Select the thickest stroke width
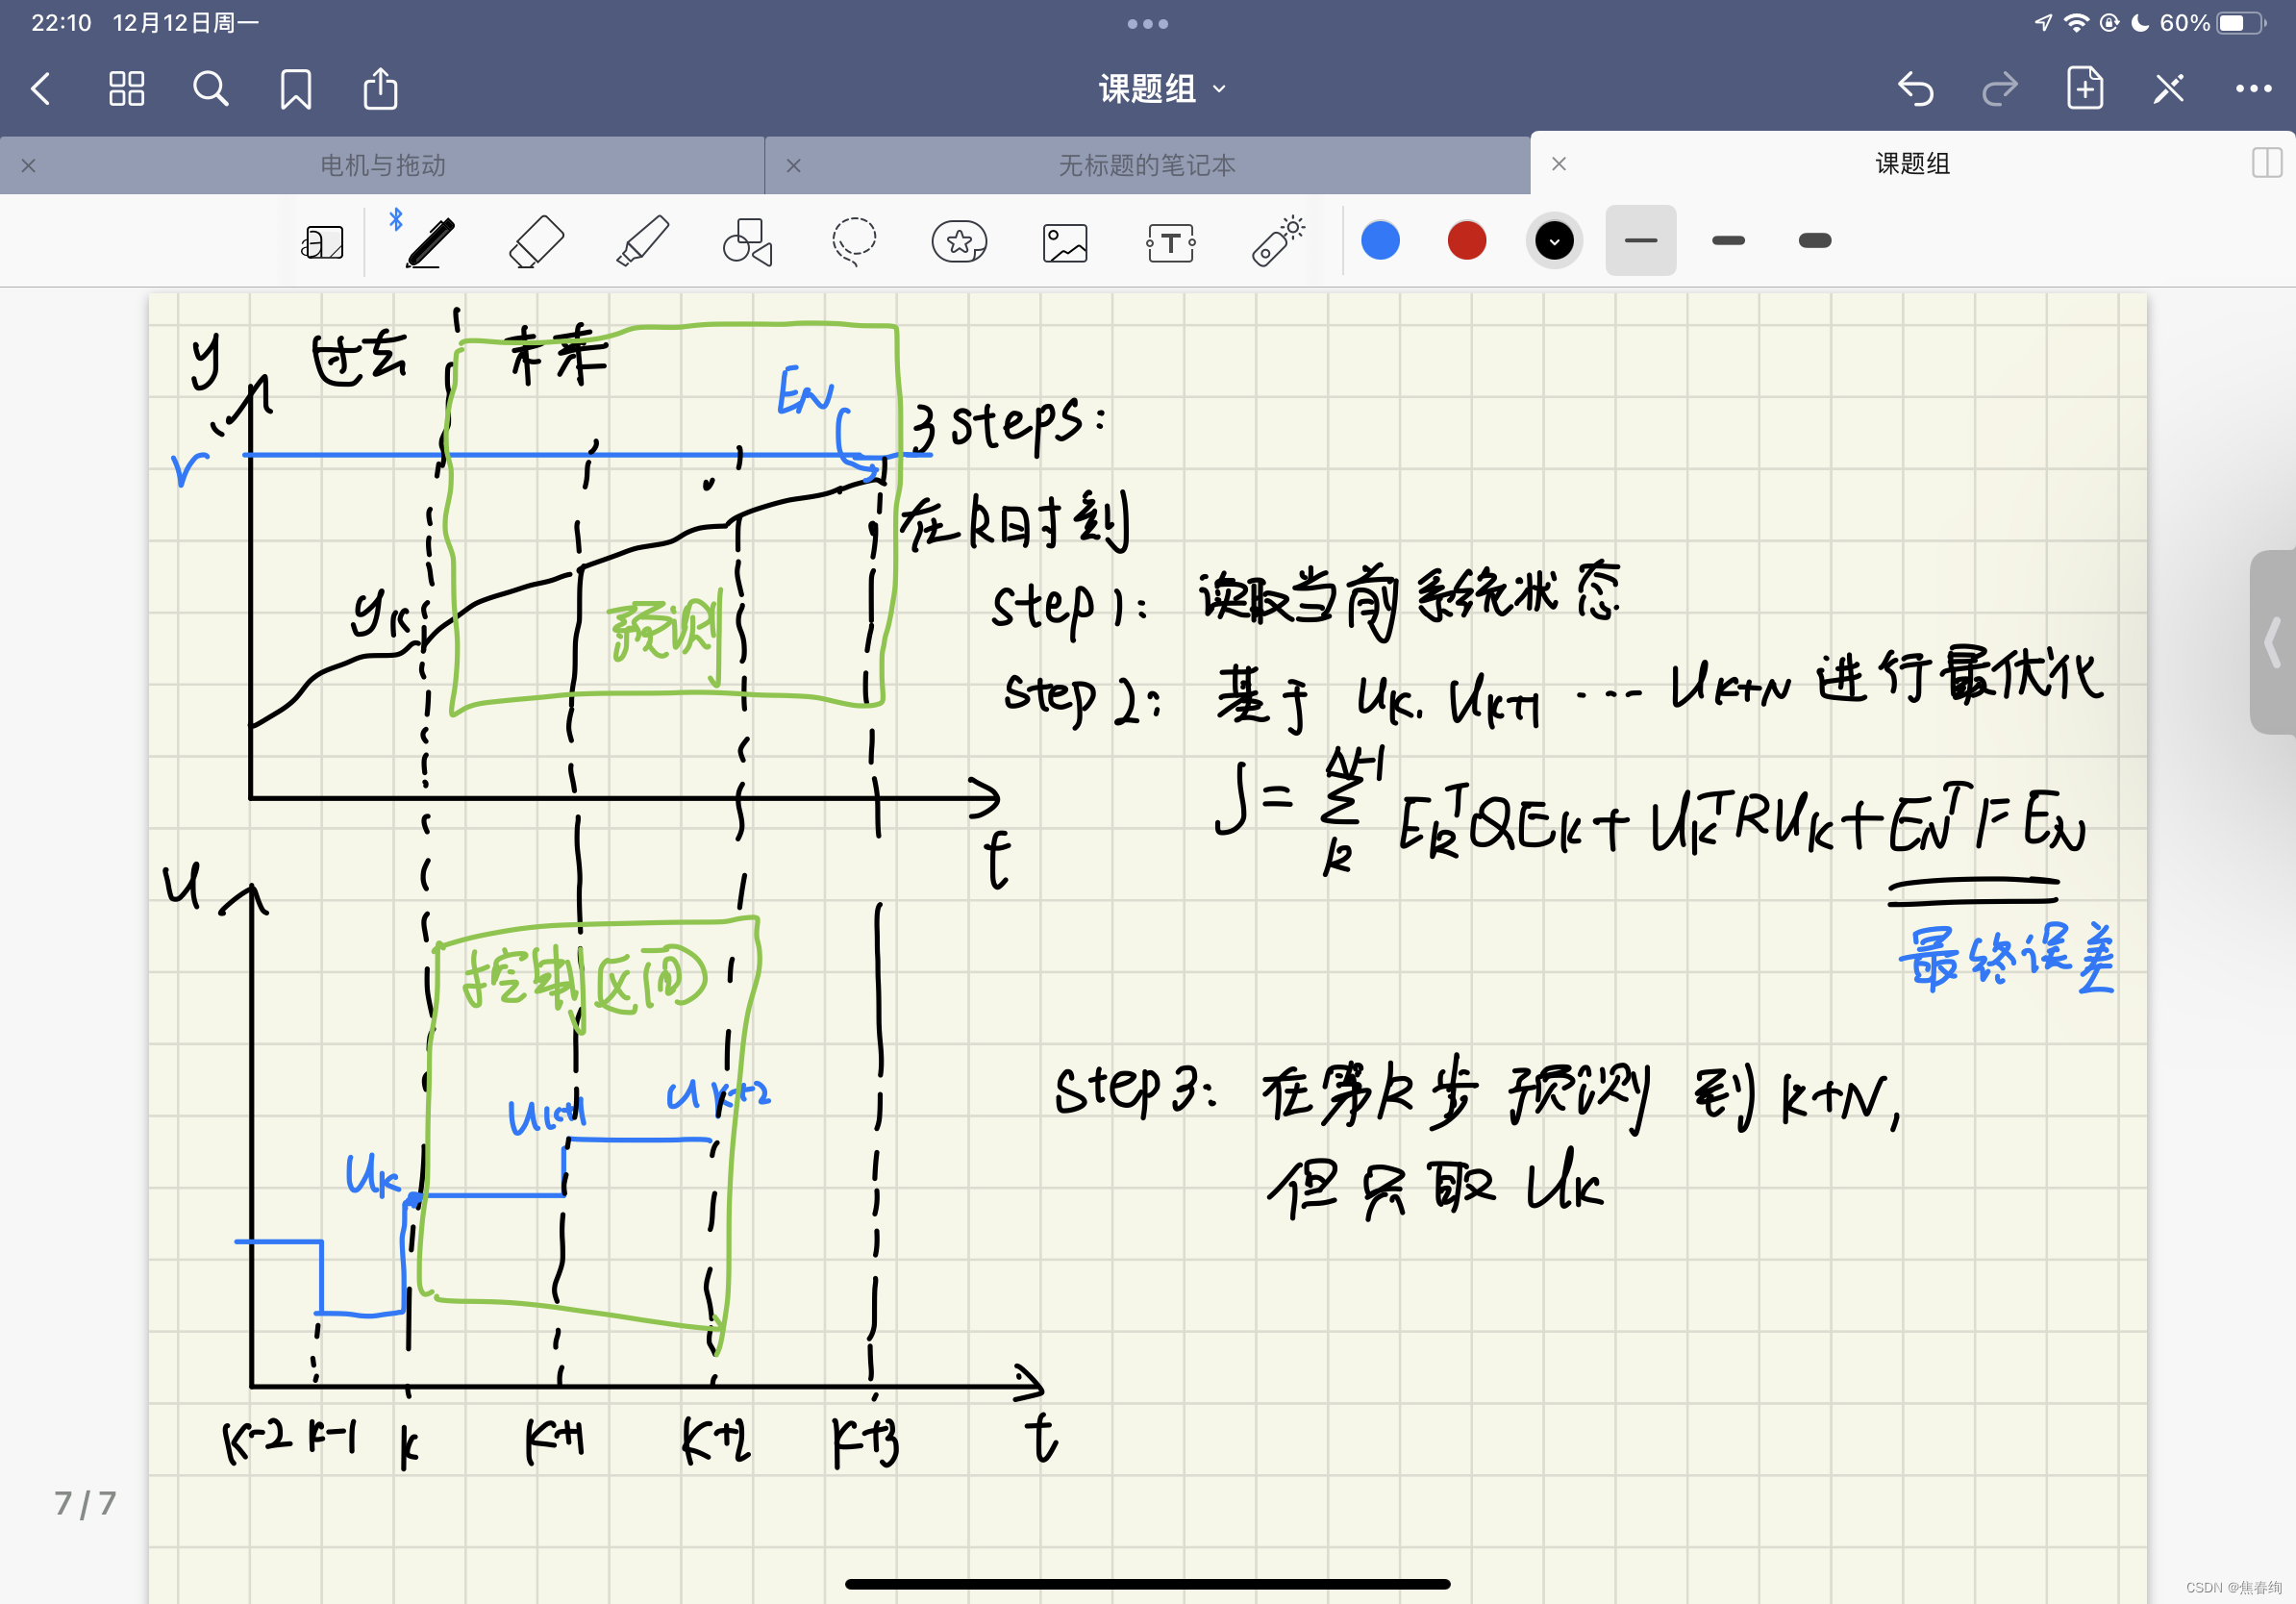Screen dimensions: 2296x1604 (1814, 241)
